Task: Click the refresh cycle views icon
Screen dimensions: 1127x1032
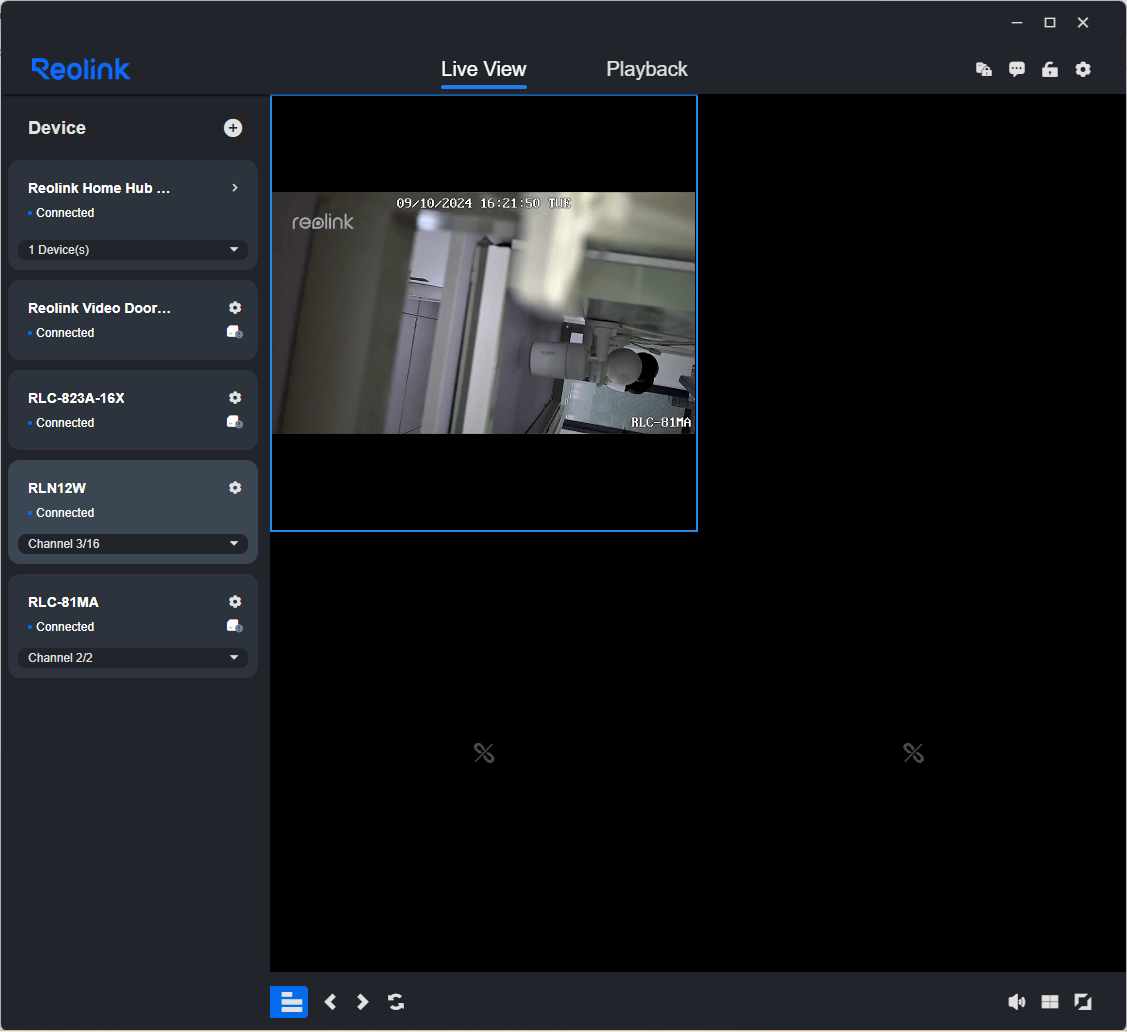Action: click(396, 1002)
